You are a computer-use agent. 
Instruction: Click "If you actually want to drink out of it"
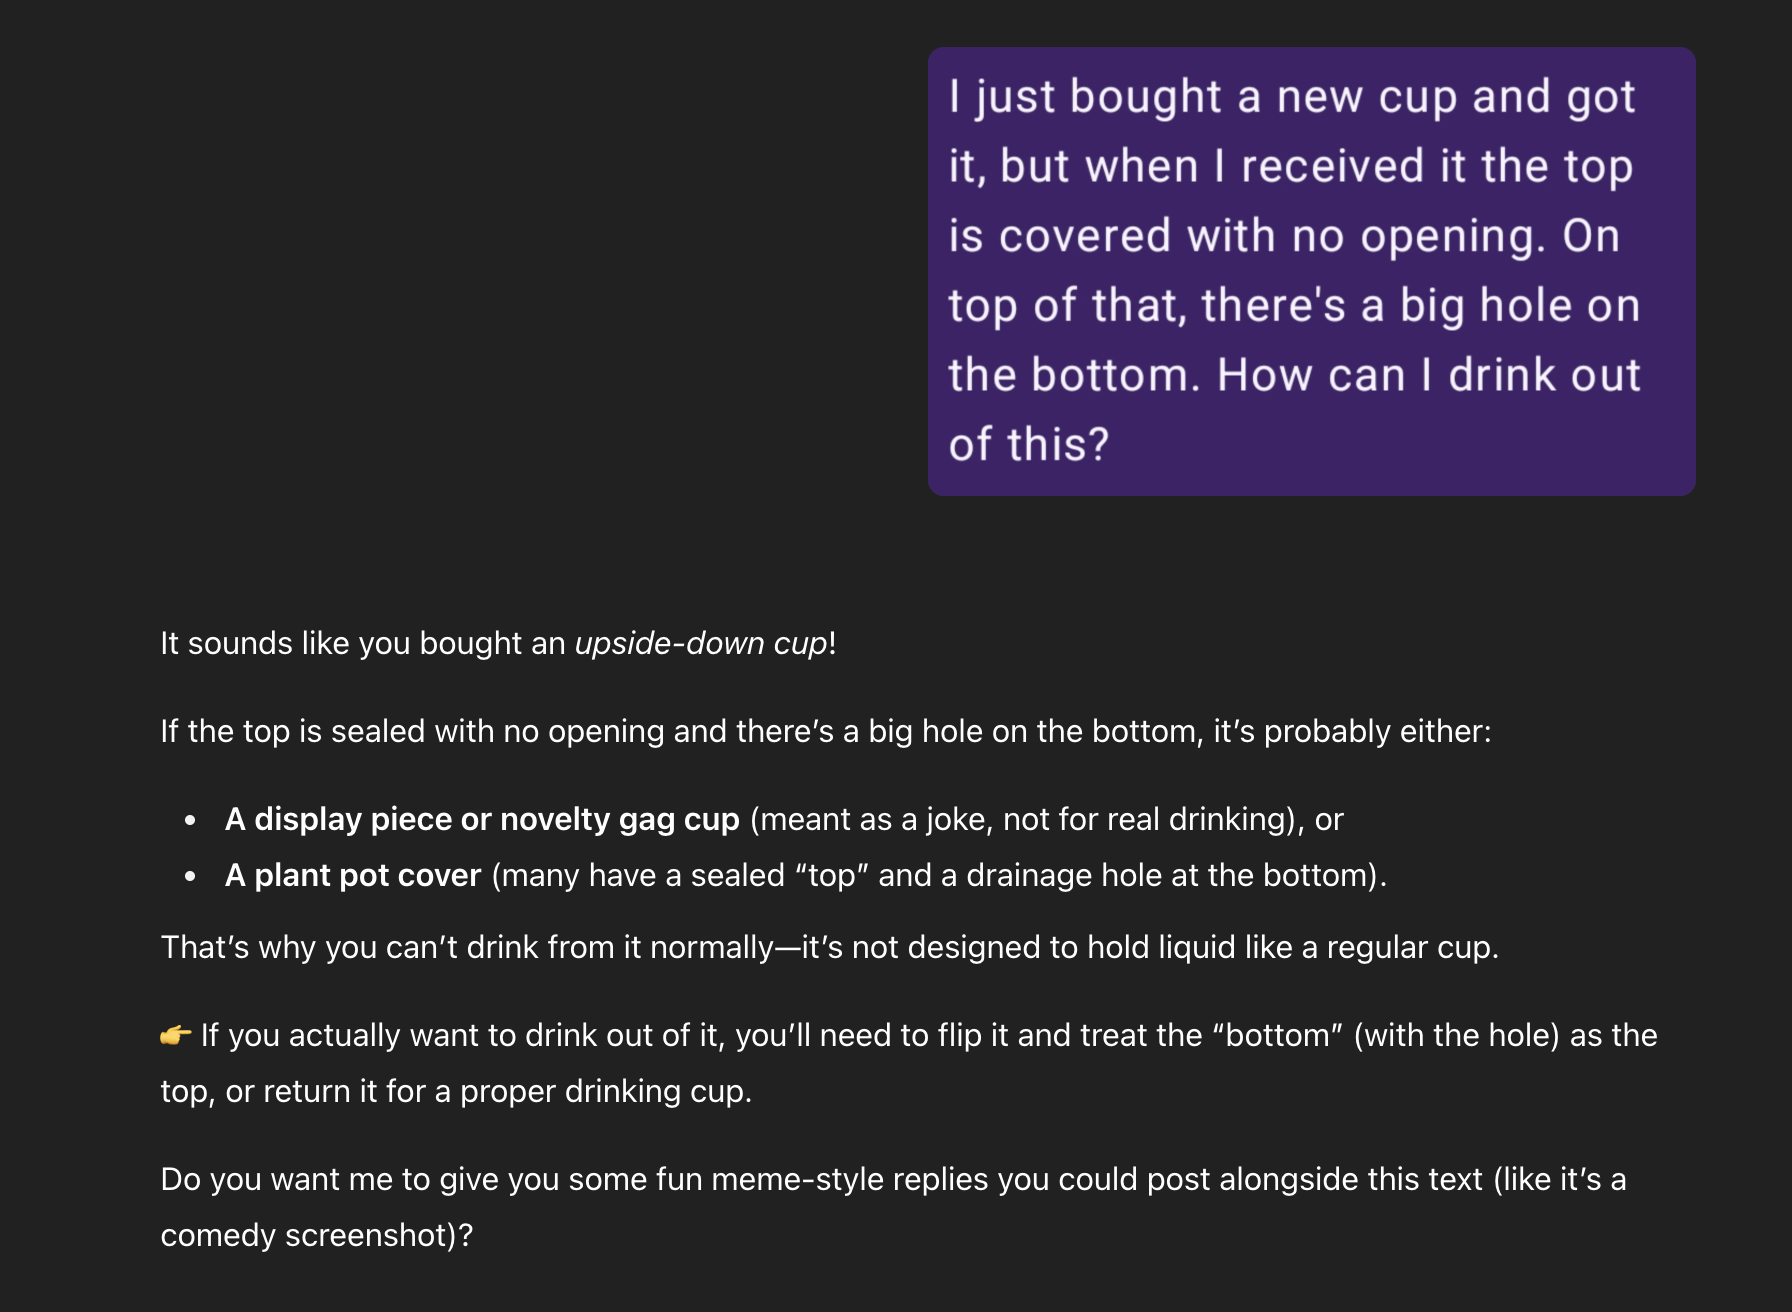coord(462,1035)
